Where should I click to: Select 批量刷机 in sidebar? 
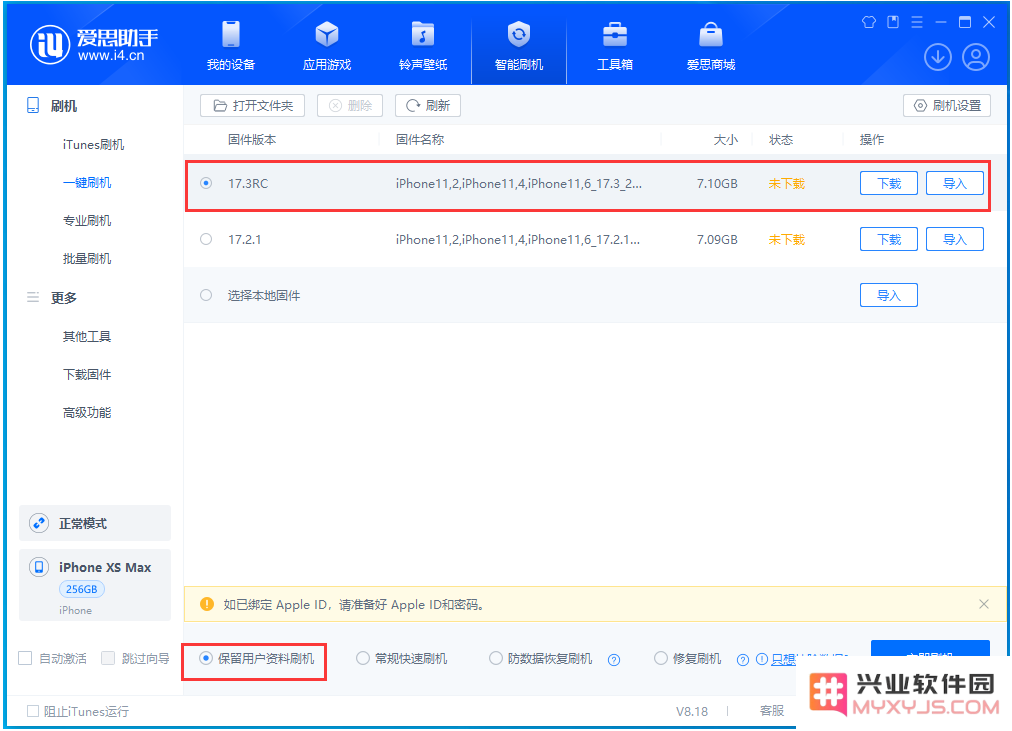(x=86, y=259)
